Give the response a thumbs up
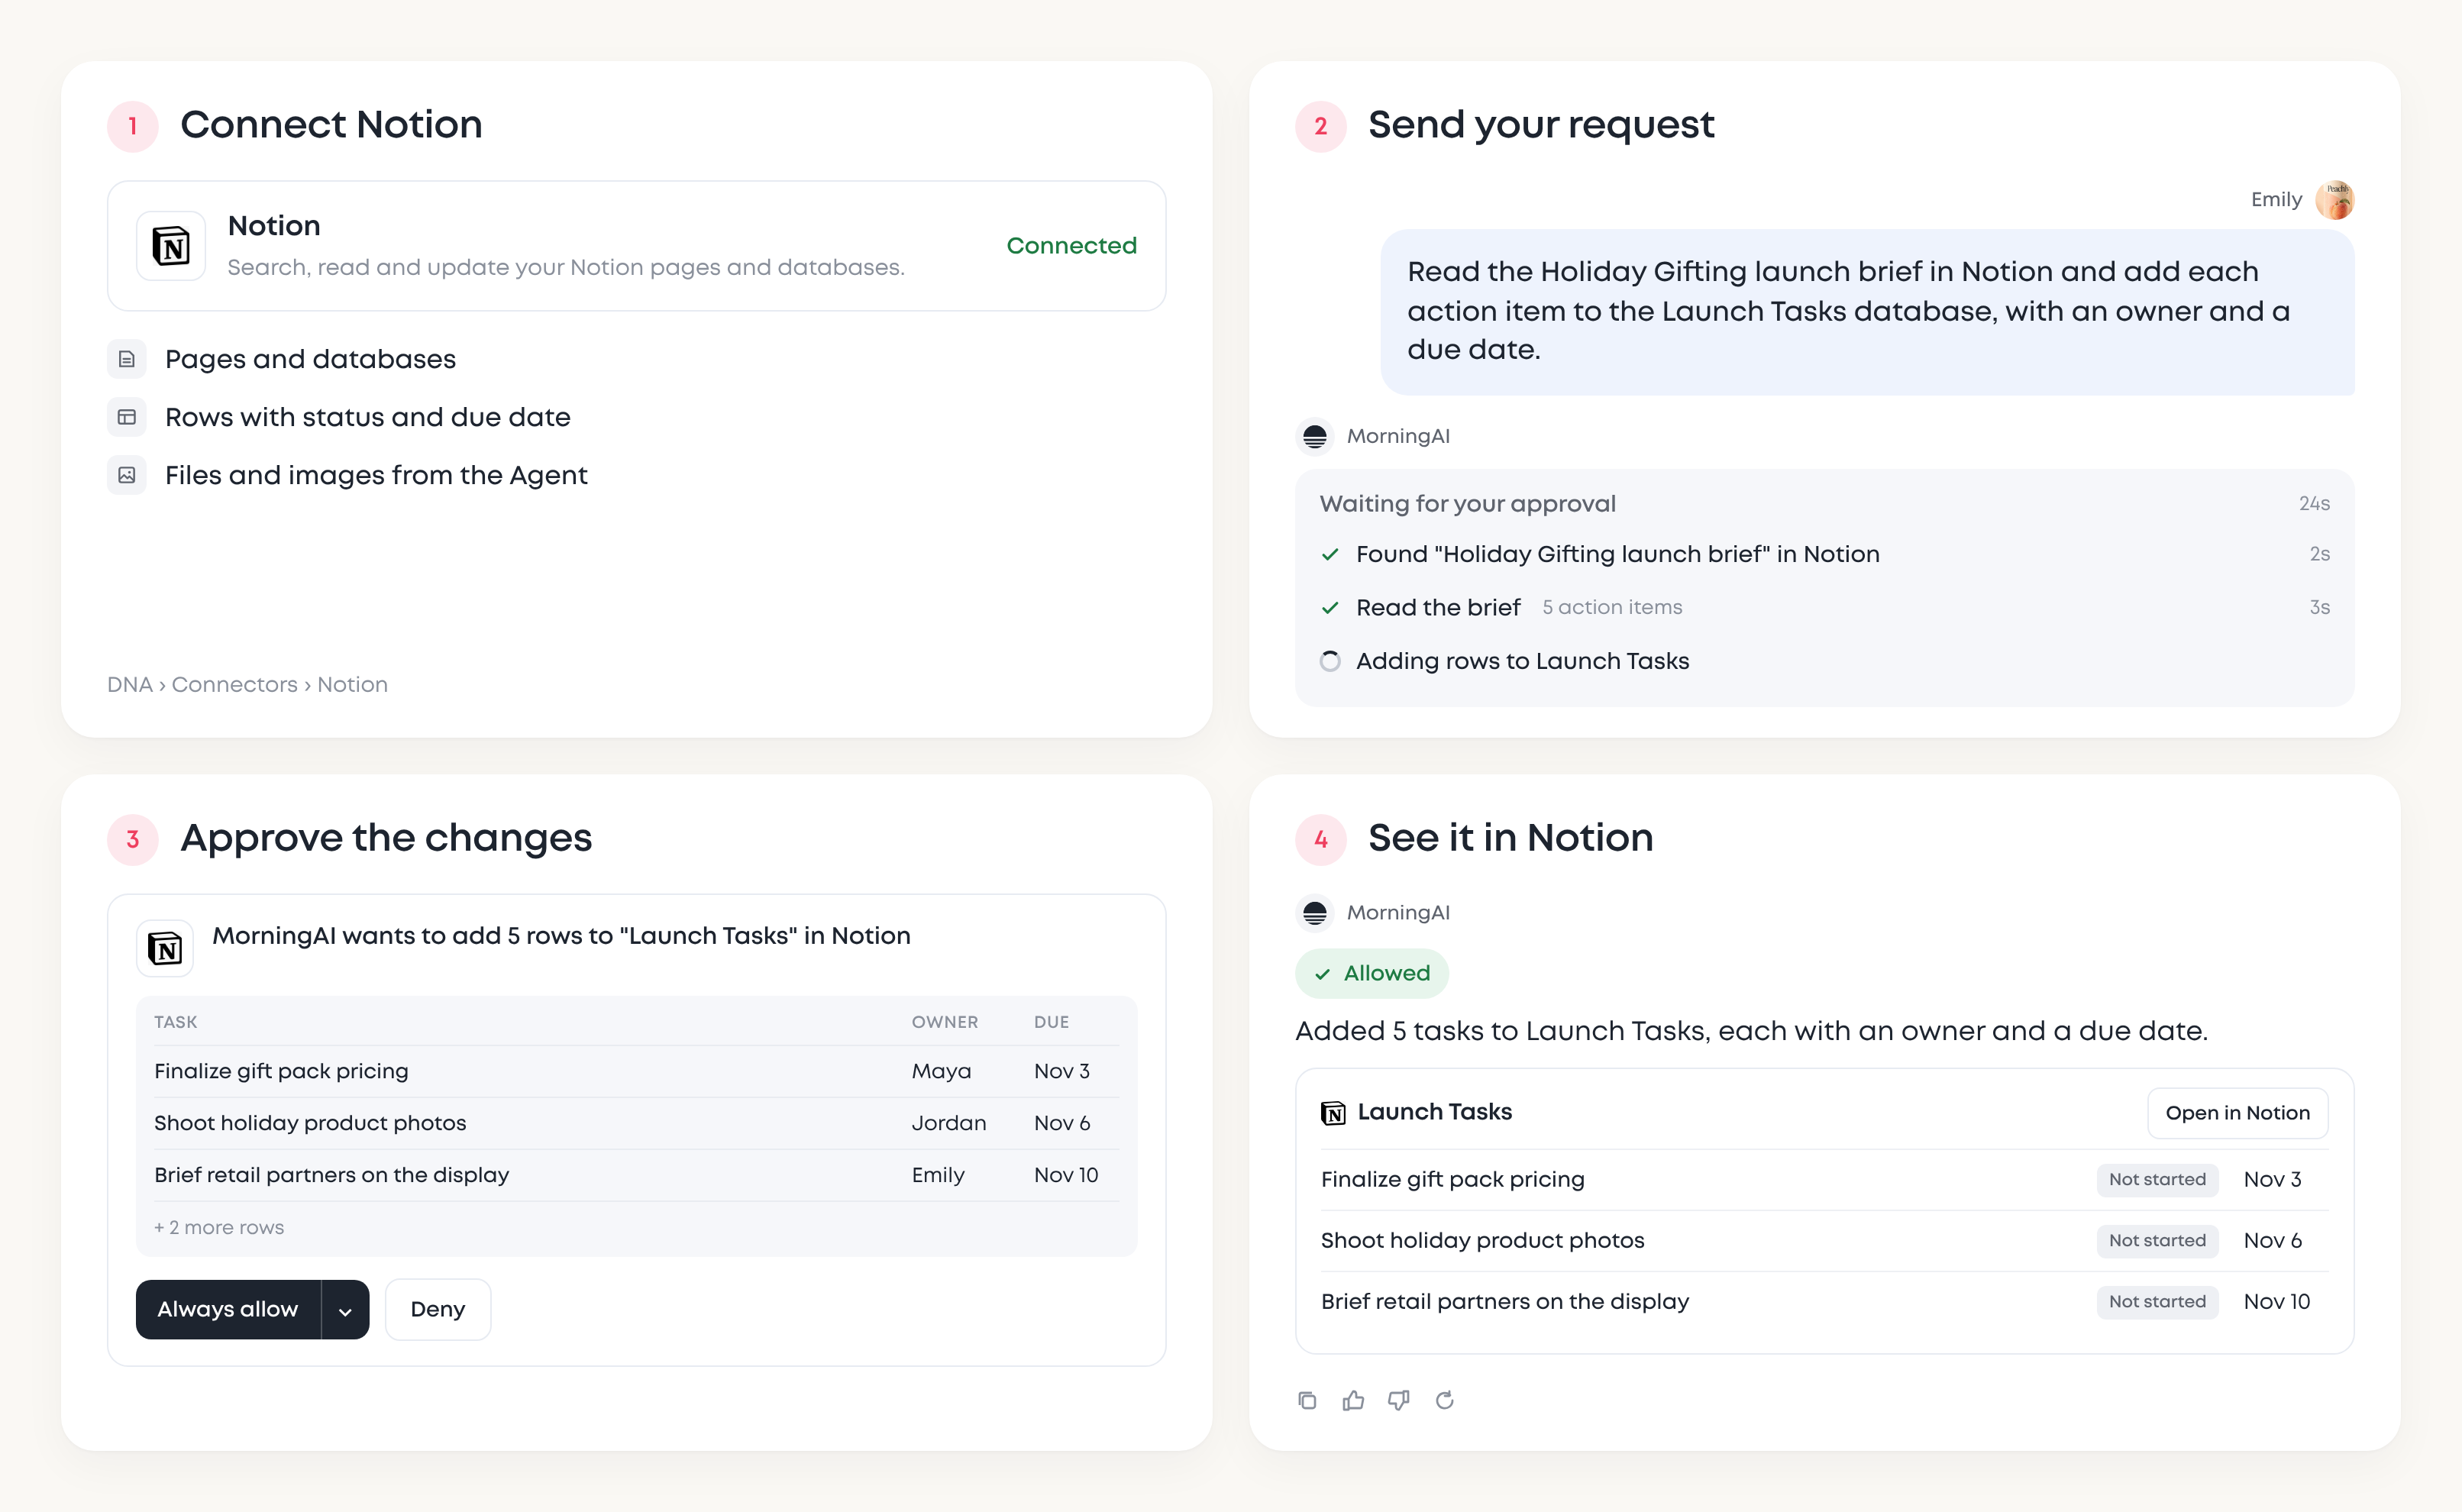Image resolution: width=2462 pixels, height=1512 pixels. [1353, 1400]
